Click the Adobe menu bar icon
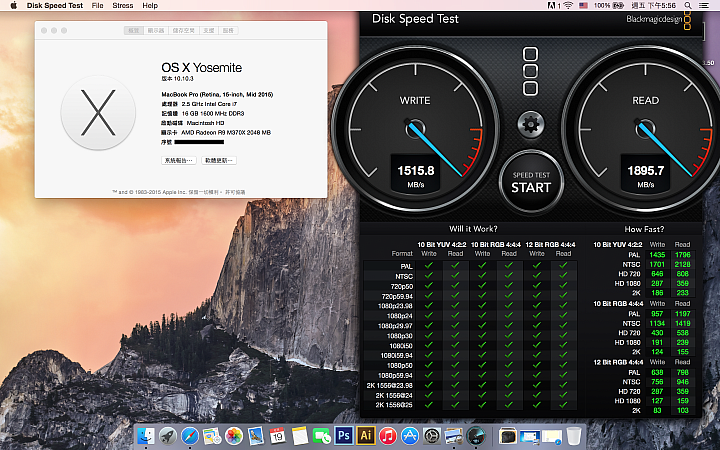Image resolution: width=720 pixels, height=450 pixels. click(x=552, y=6)
